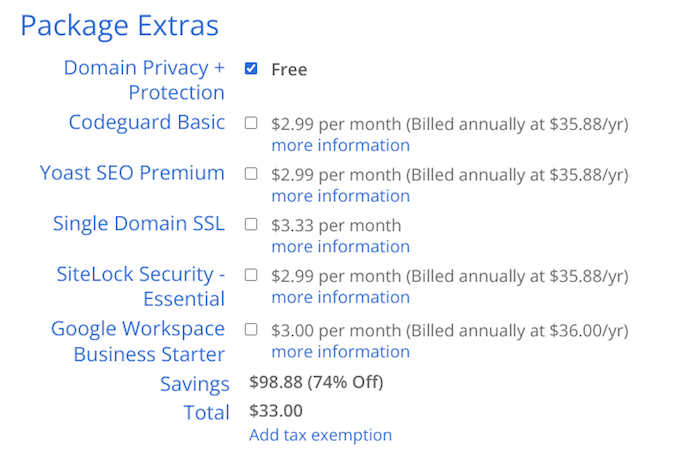This screenshot has width=700, height=454.
Task: Select the Single Domain SSL checkbox
Action: 251,224
